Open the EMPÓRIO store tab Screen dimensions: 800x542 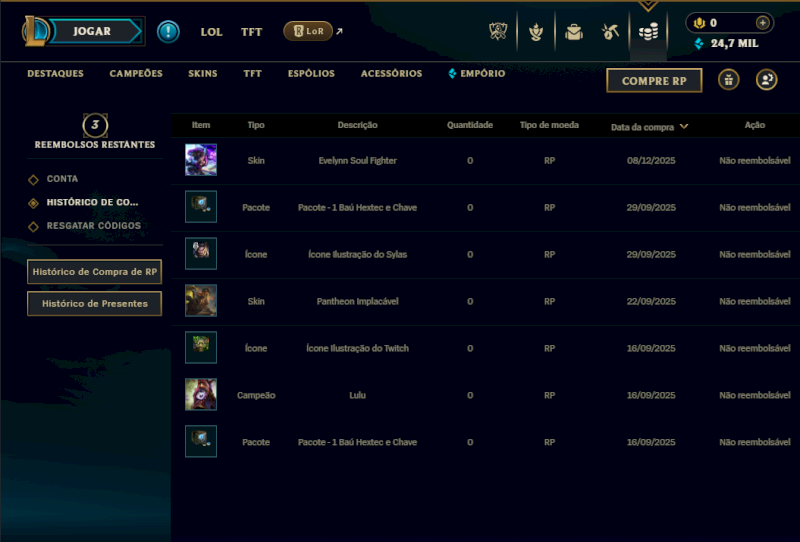[477, 73]
